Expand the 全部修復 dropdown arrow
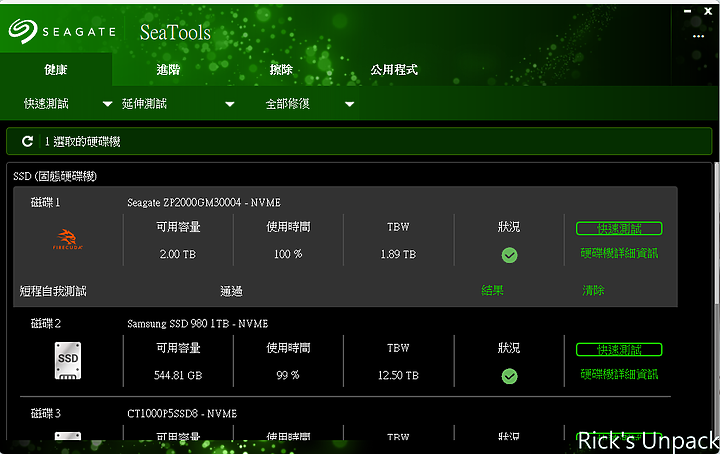 click(349, 104)
